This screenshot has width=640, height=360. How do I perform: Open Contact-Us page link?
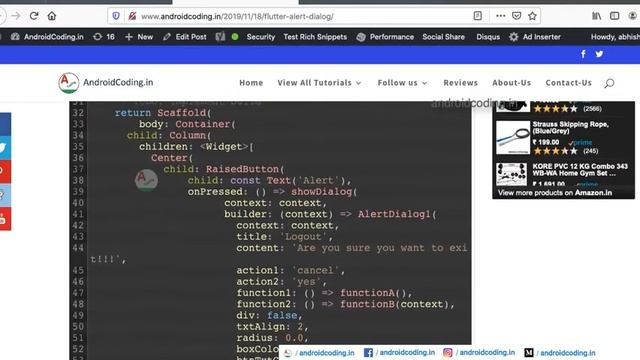[x=568, y=83]
